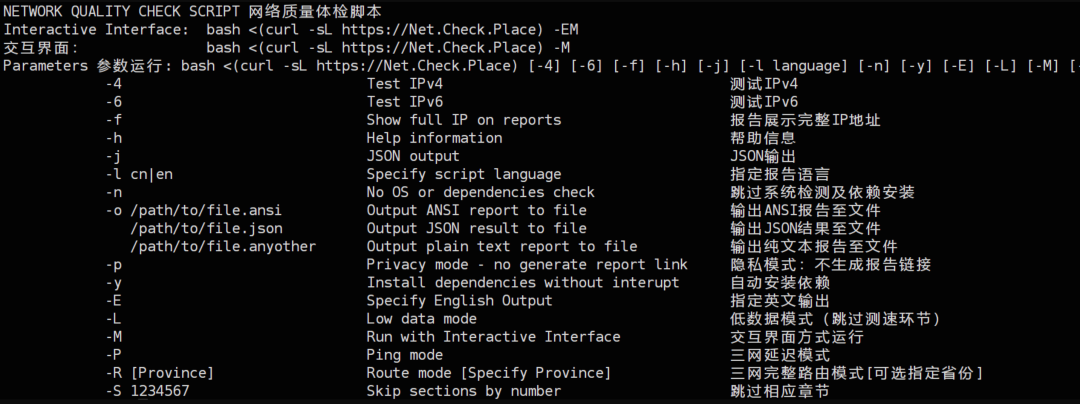The height and width of the screenshot is (404, 1080).
Task: Select the -4 option flag
Action: 114,84
